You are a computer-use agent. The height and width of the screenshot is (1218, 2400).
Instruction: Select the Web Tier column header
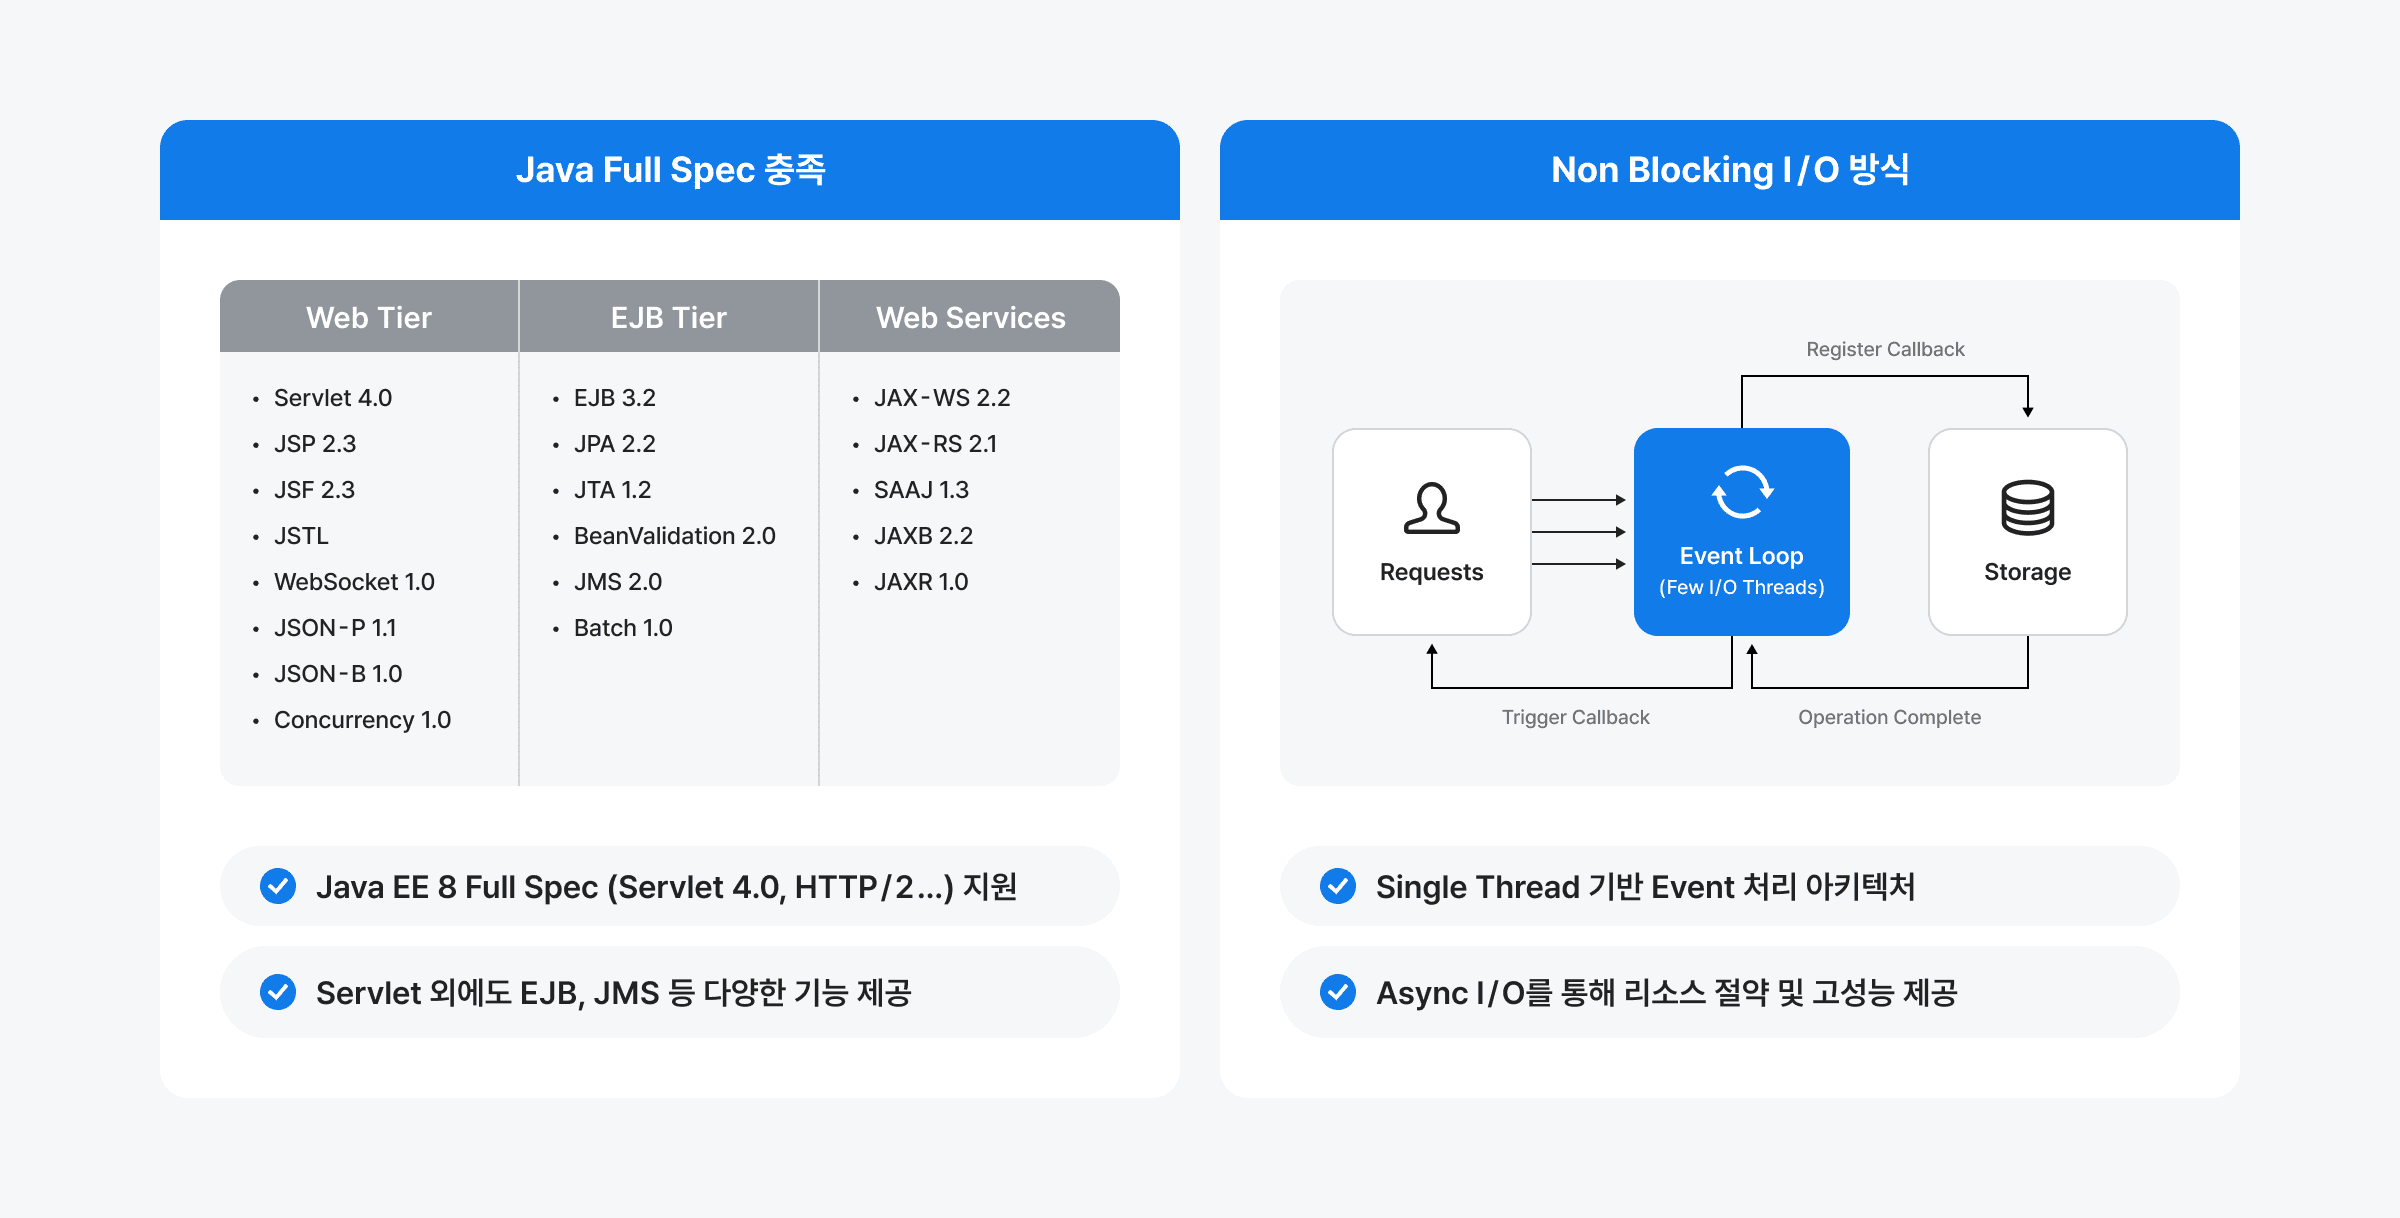[369, 317]
